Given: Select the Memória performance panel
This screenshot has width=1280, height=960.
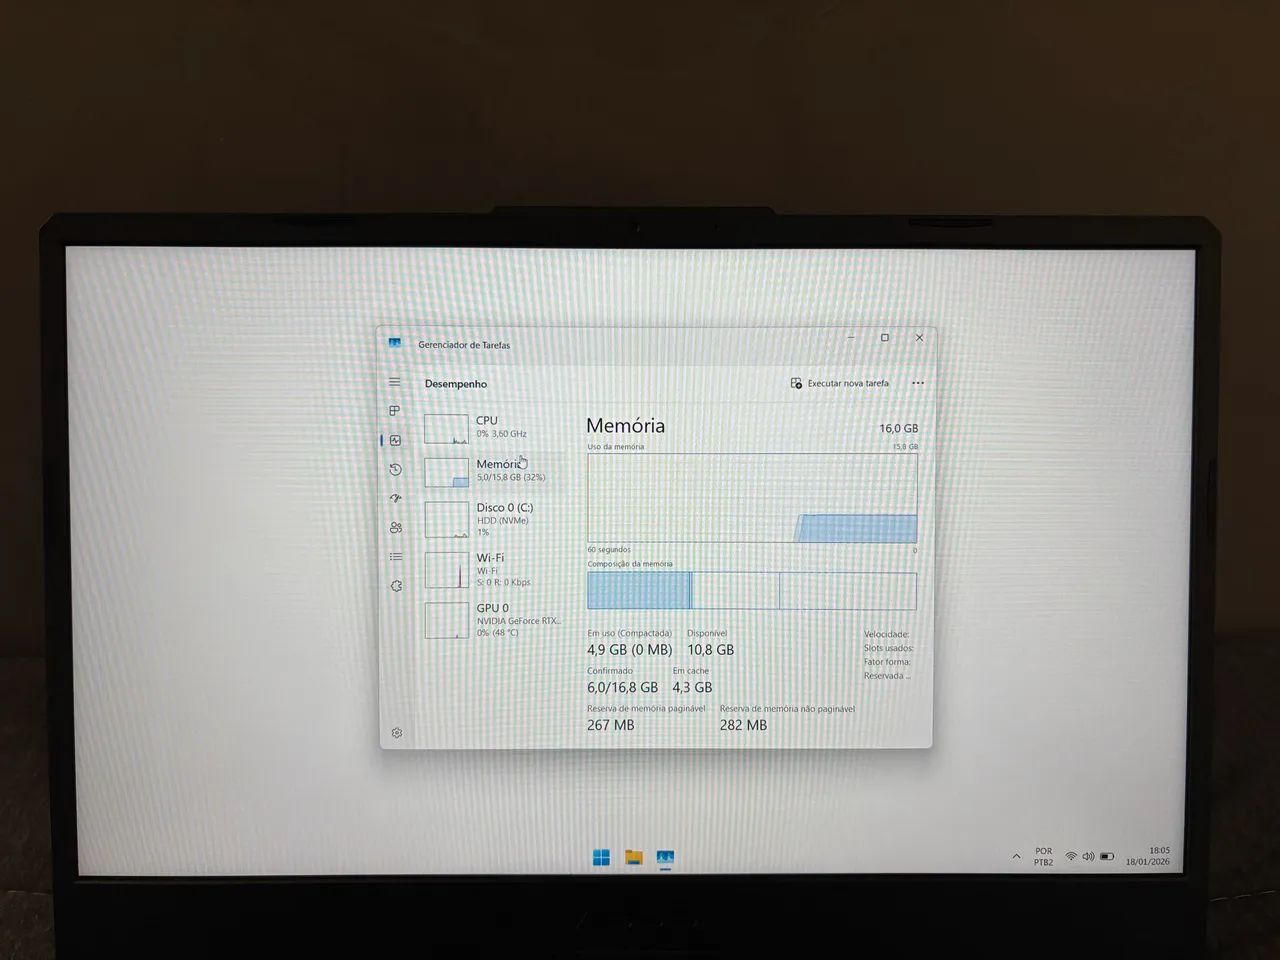Looking at the screenshot, I should tap(470, 470).
